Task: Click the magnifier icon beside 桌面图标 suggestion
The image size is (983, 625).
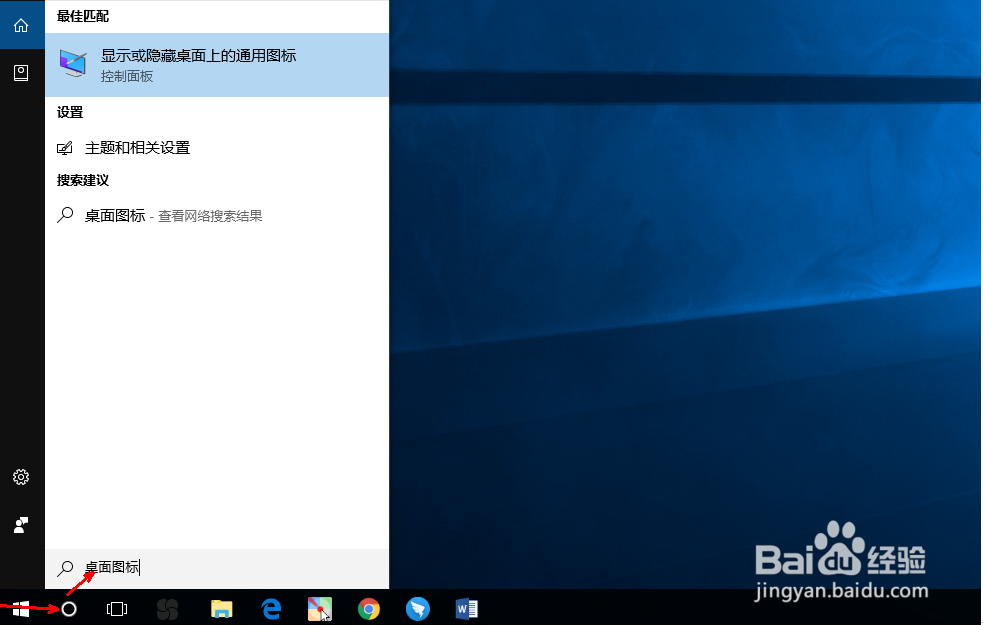Action: pos(65,215)
